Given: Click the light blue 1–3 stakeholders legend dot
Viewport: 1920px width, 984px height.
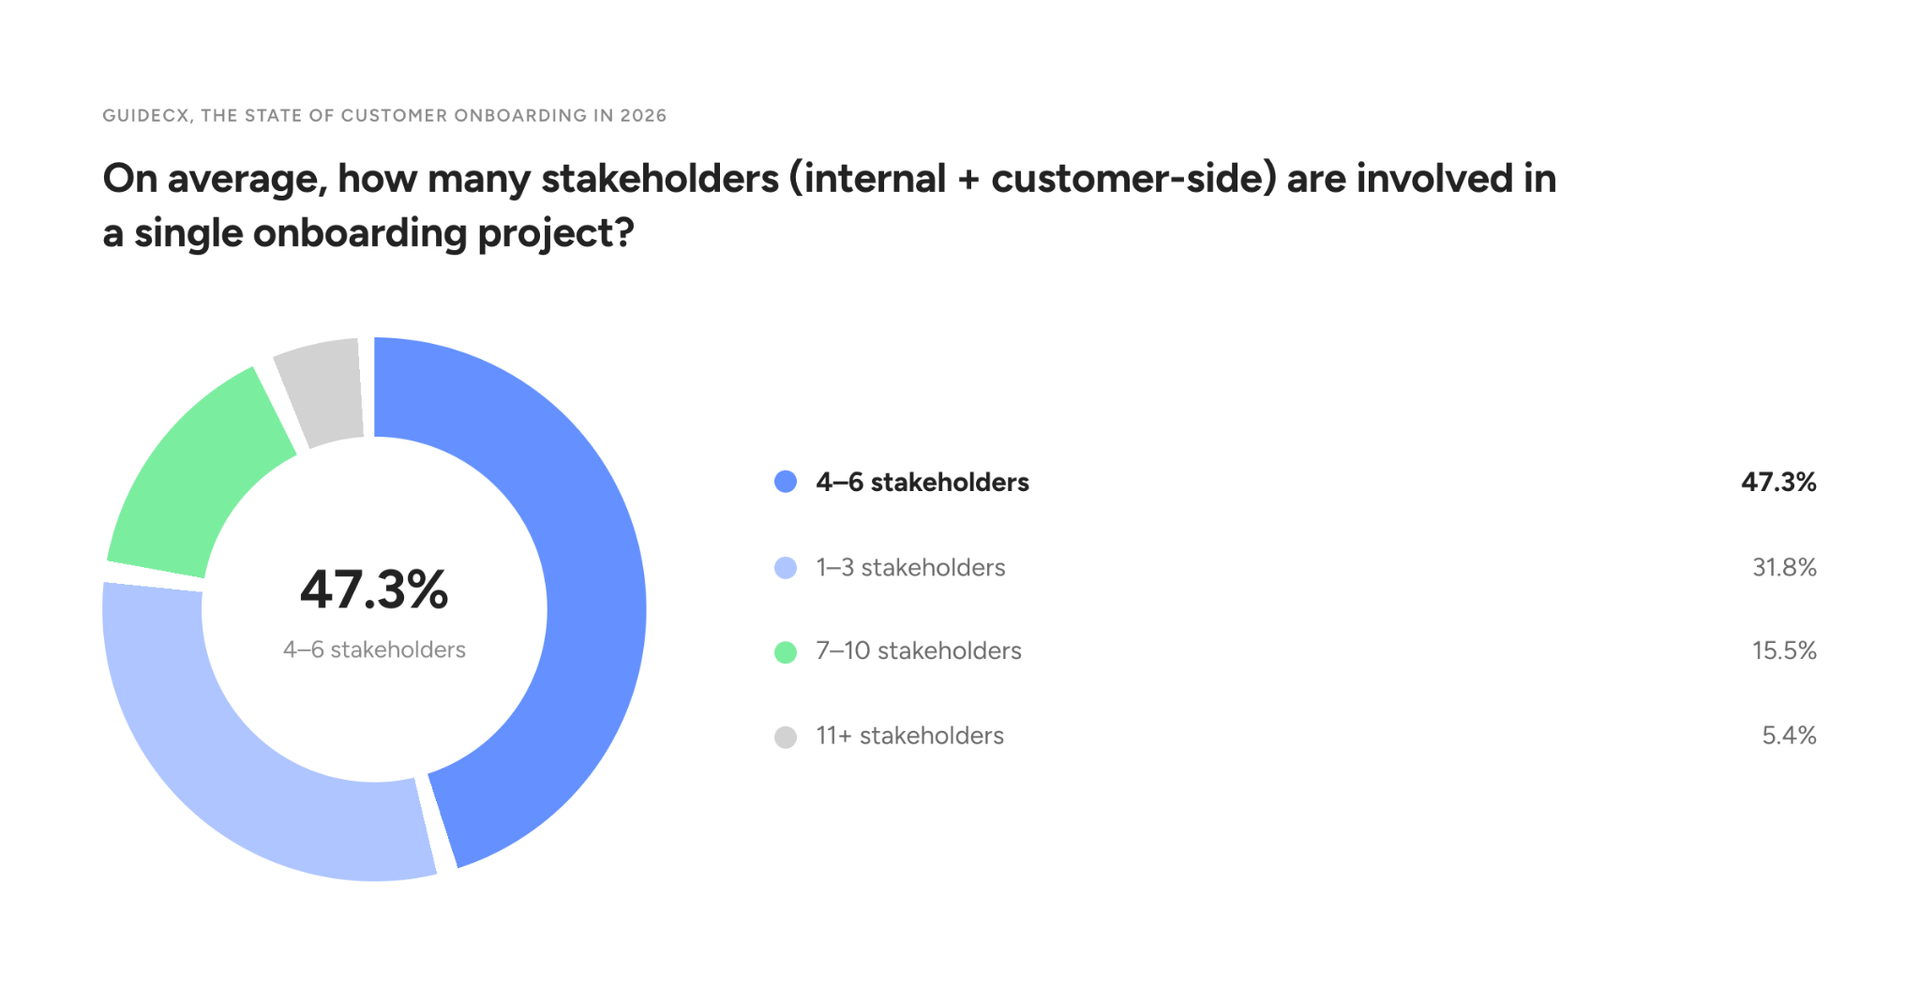Looking at the screenshot, I should [786, 568].
